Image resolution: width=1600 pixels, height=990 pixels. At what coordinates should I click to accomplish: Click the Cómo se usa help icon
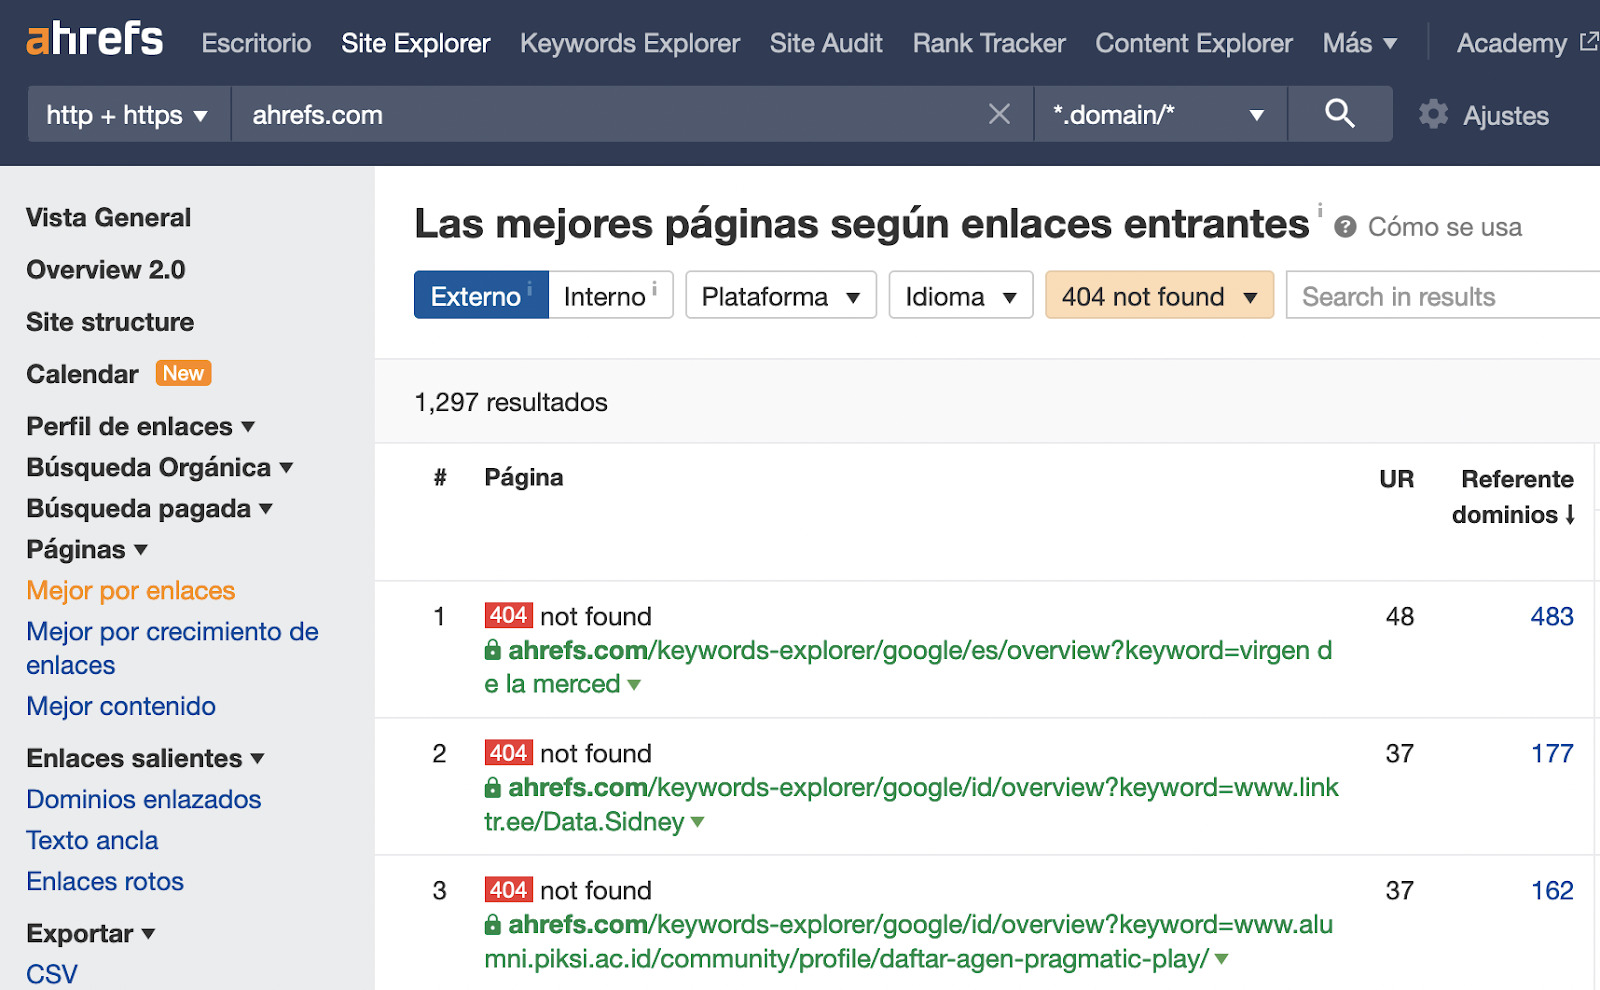coord(1346,227)
